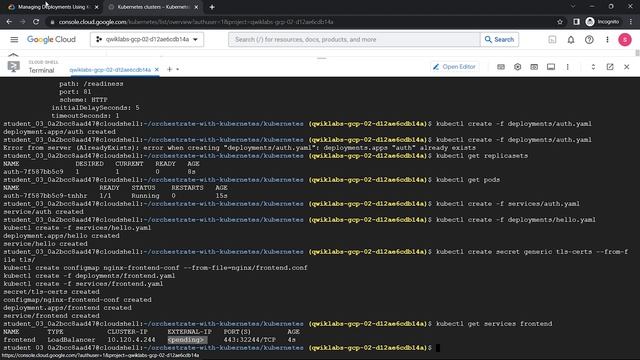This screenshot has width=640, height=360.
Task: Click the 'deployment.apps/auth created' line
Action: pyautogui.click(x=60, y=132)
